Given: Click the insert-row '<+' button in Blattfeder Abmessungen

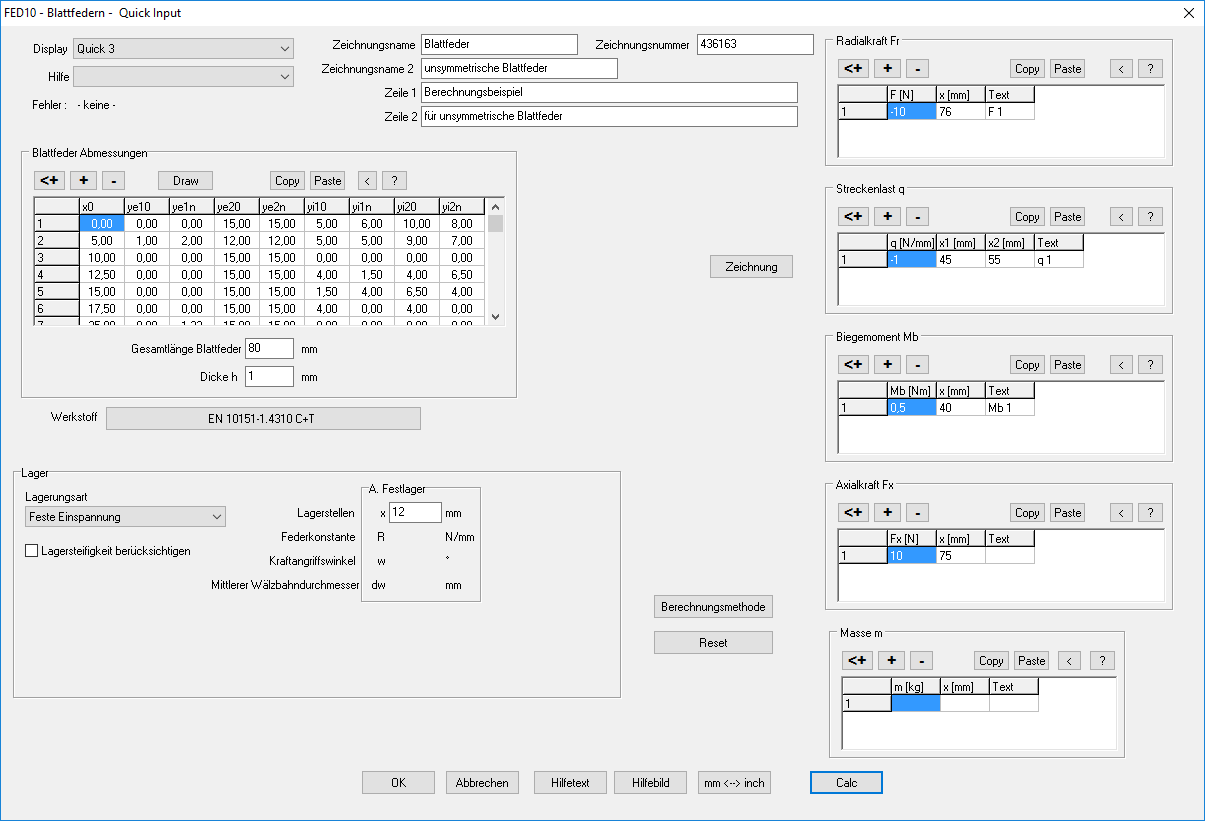Looking at the screenshot, I should point(49,181).
